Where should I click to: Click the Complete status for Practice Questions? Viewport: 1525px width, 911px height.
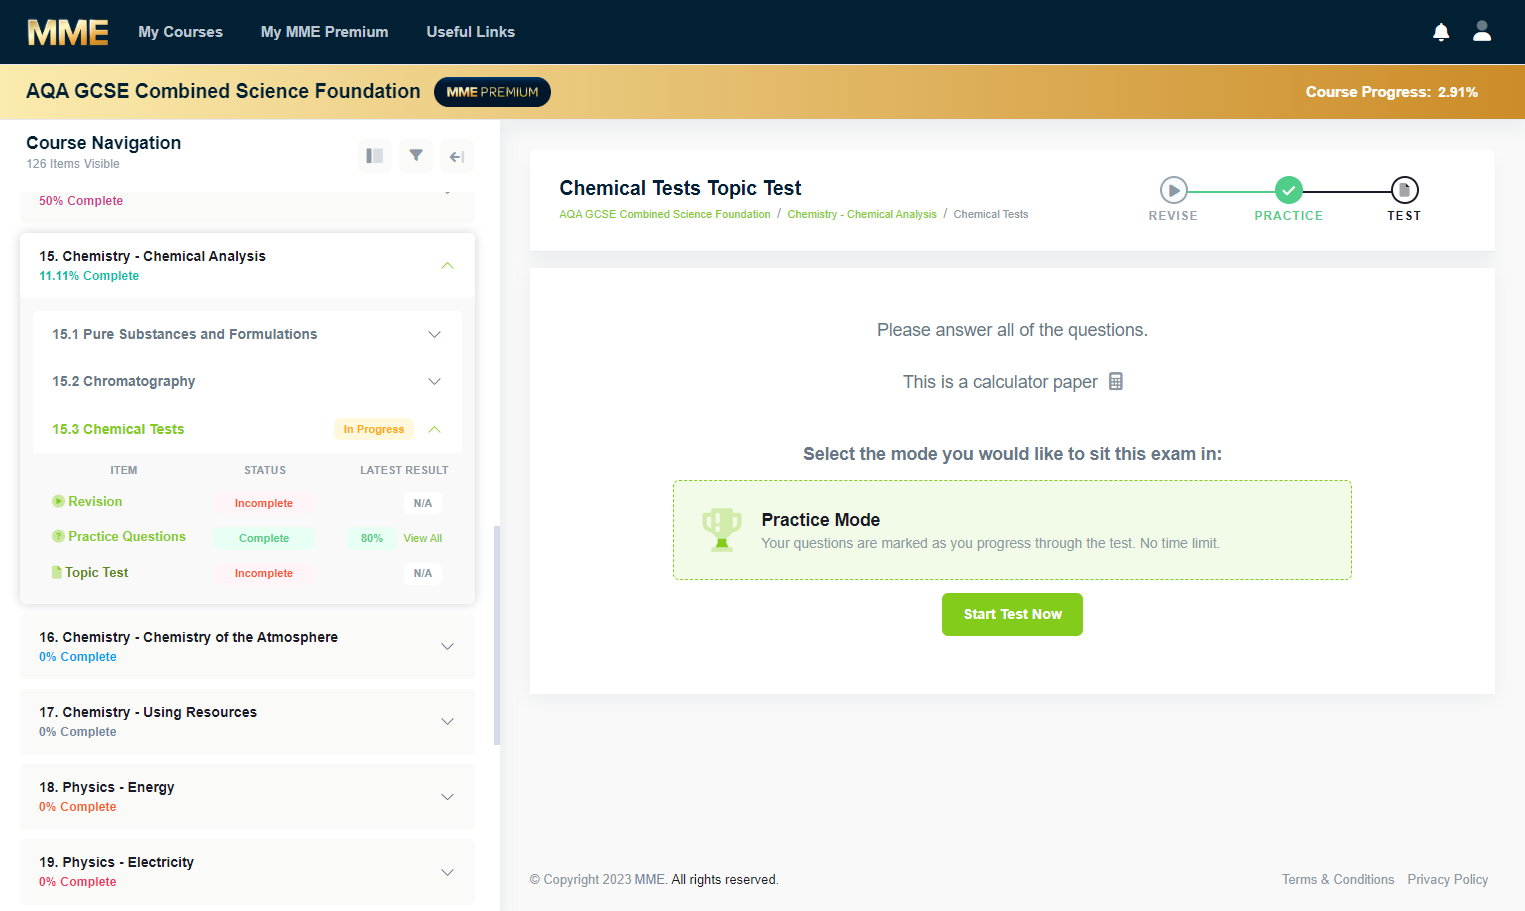pyautogui.click(x=264, y=538)
